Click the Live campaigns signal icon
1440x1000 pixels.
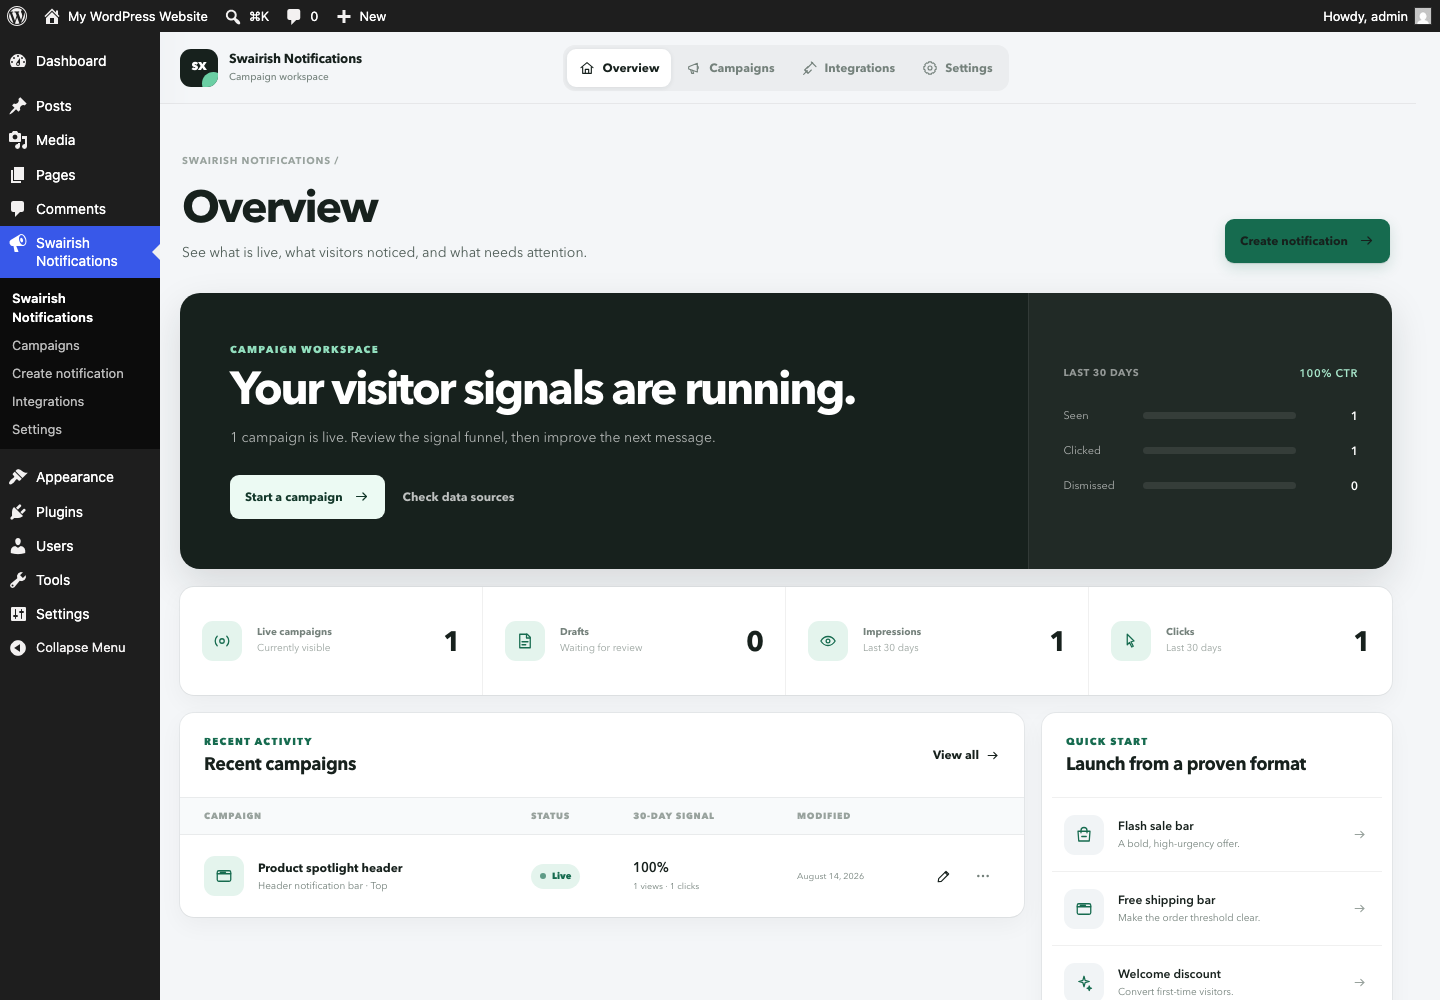(x=222, y=641)
